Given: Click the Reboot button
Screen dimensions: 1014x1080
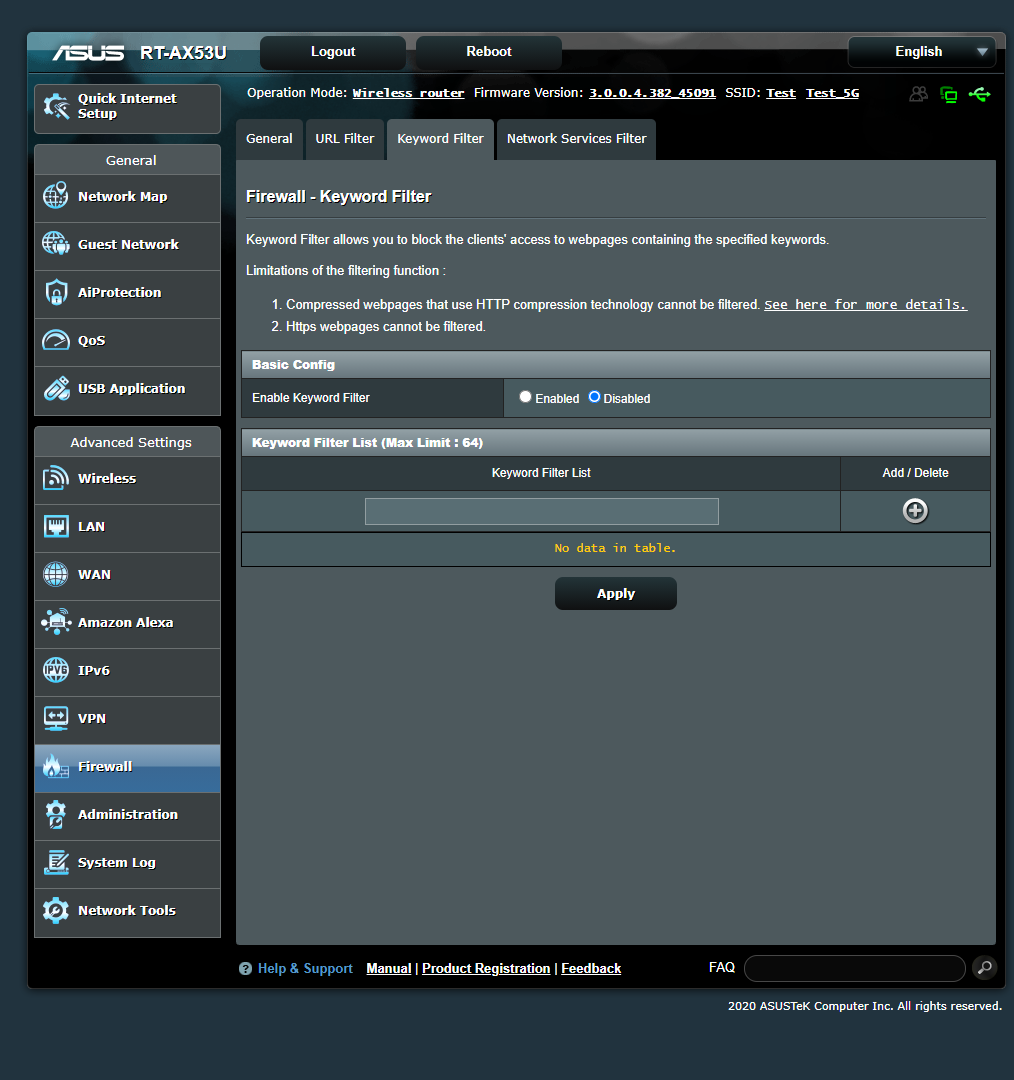Looking at the screenshot, I should point(488,52).
